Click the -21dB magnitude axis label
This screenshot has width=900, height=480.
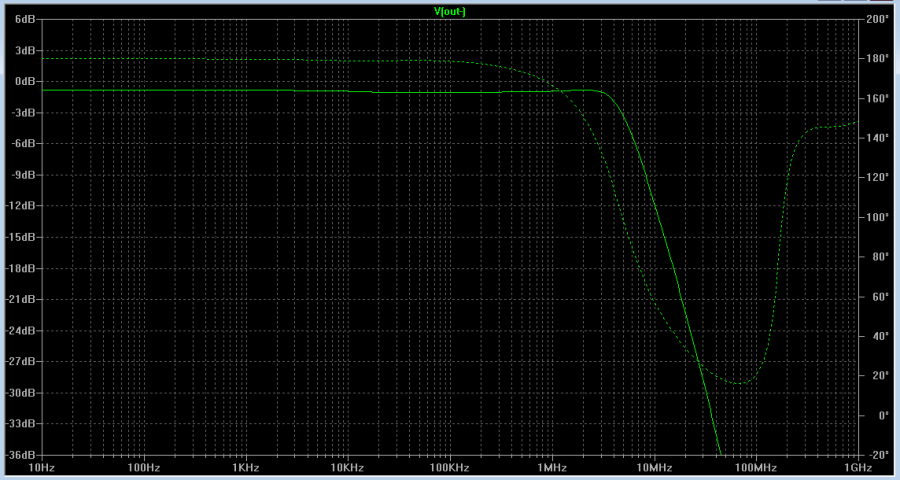pyautogui.click(x=21, y=299)
